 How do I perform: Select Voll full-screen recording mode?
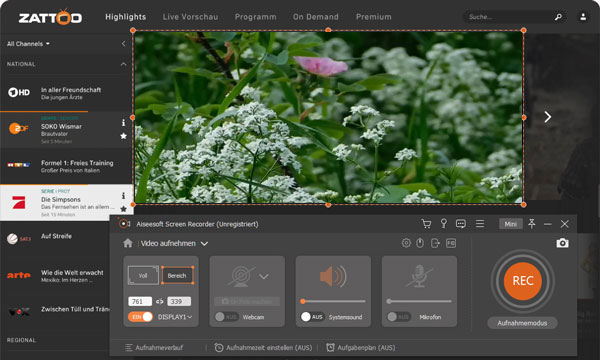tap(143, 275)
